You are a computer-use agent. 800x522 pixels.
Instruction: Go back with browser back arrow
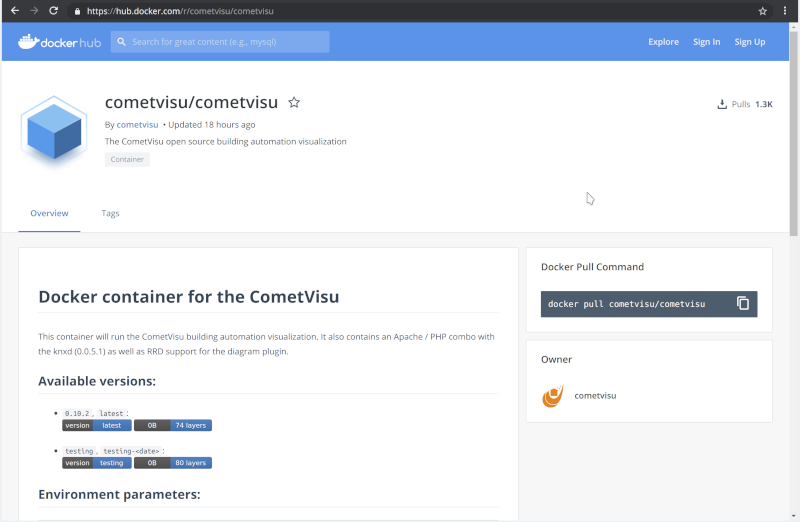click(15, 11)
